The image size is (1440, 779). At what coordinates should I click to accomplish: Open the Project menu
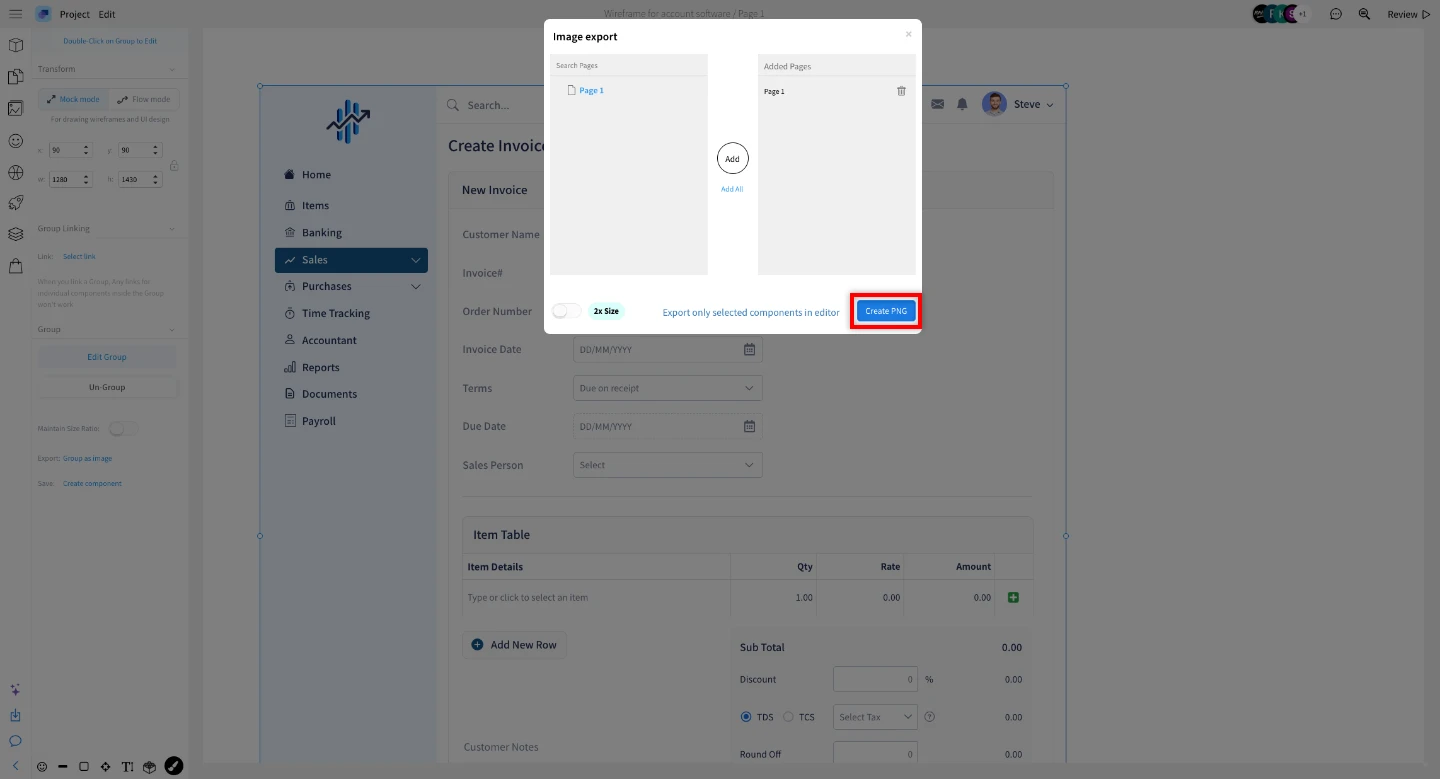pos(74,14)
